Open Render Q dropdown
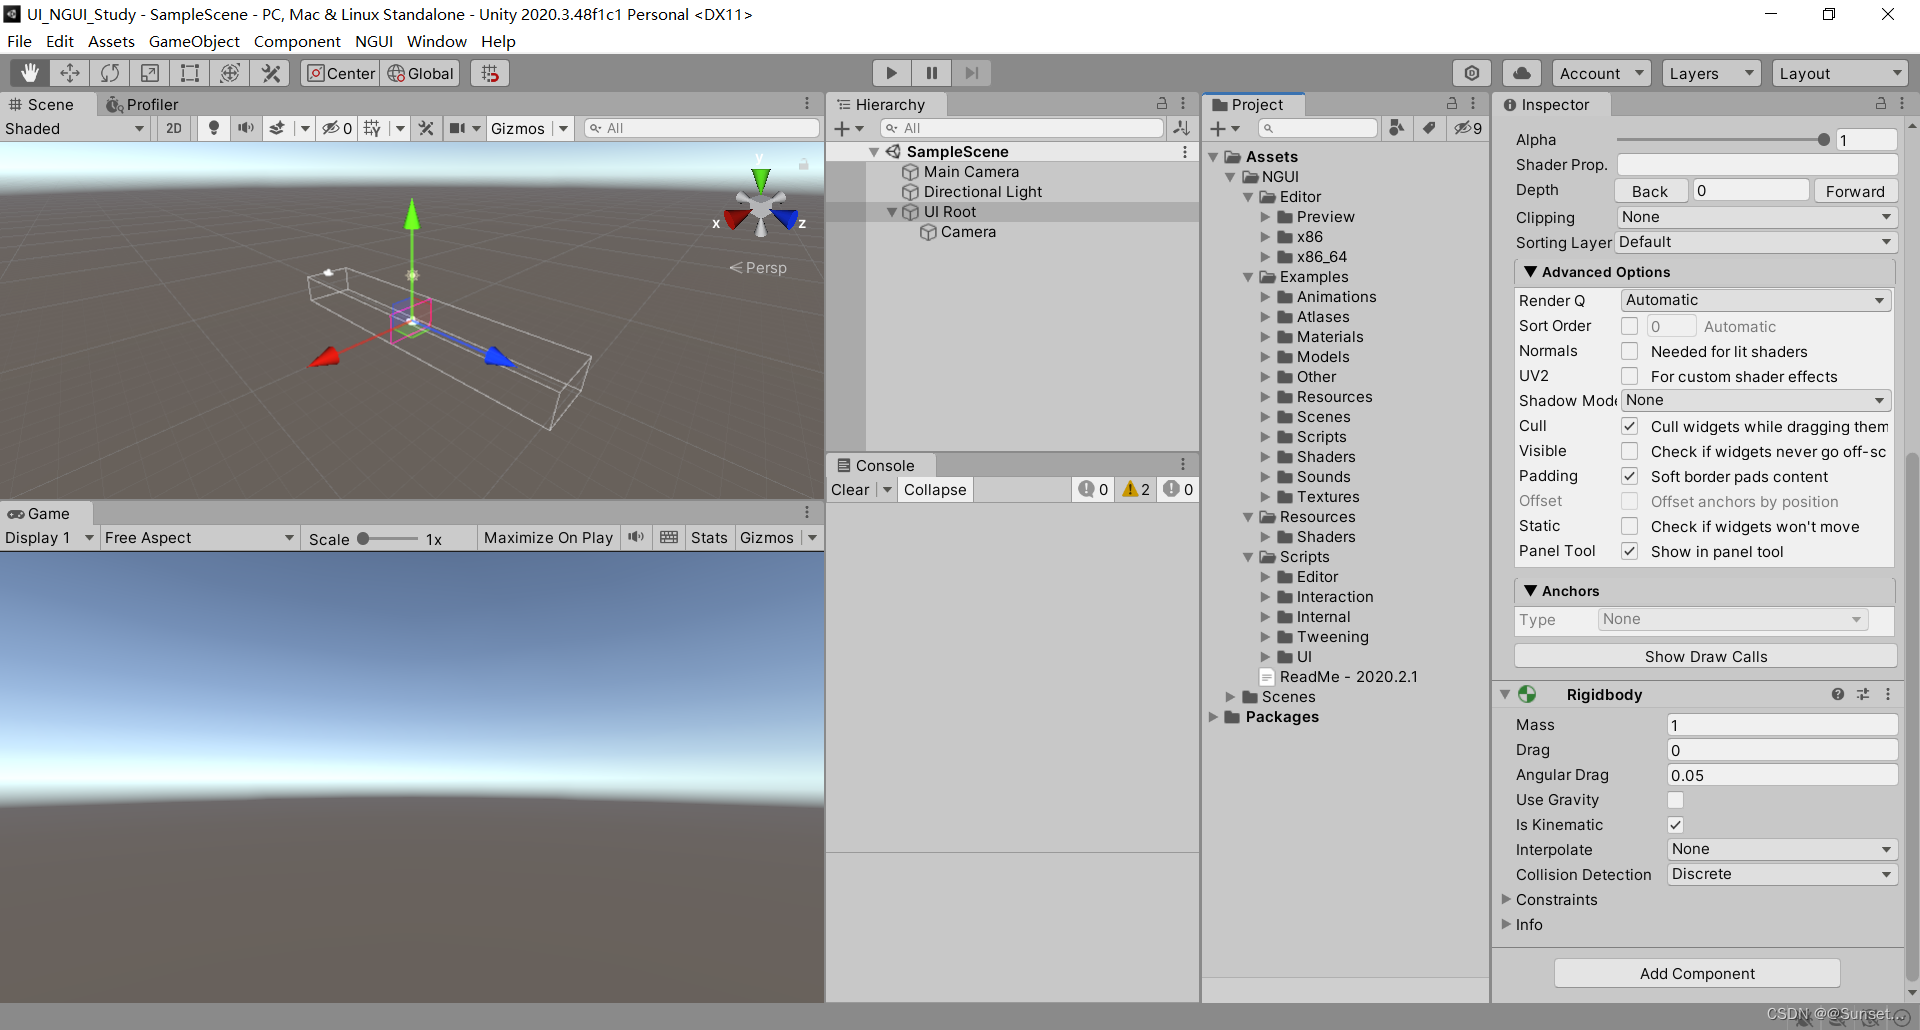The height and width of the screenshot is (1030, 1920). (1756, 300)
